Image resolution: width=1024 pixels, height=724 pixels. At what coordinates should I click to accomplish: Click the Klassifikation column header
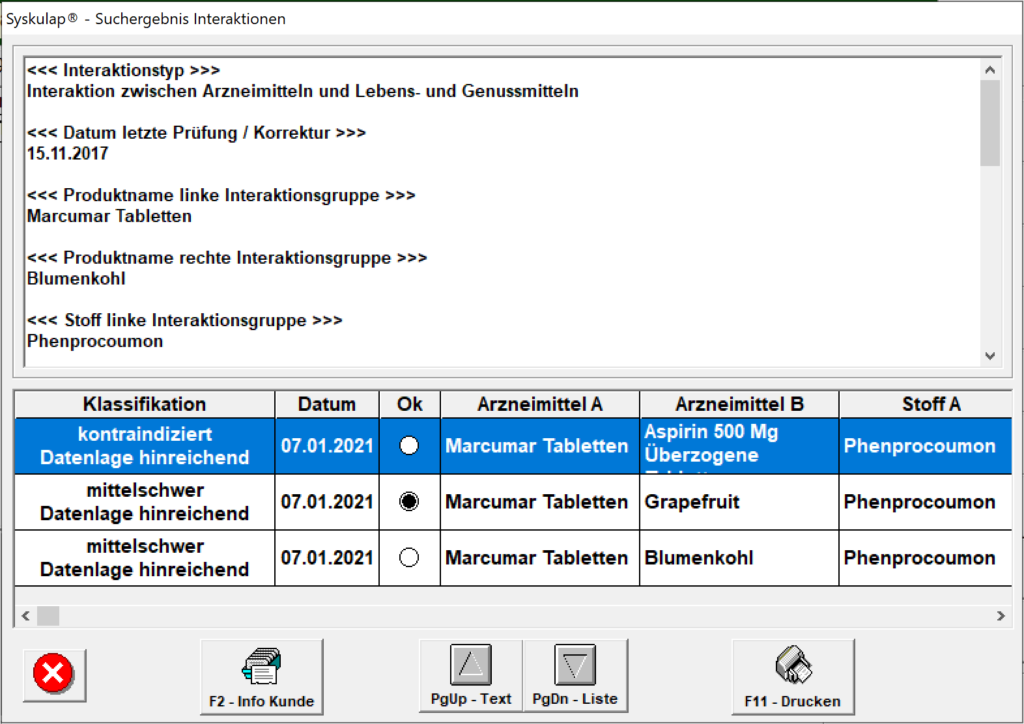[x=144, y=404]
